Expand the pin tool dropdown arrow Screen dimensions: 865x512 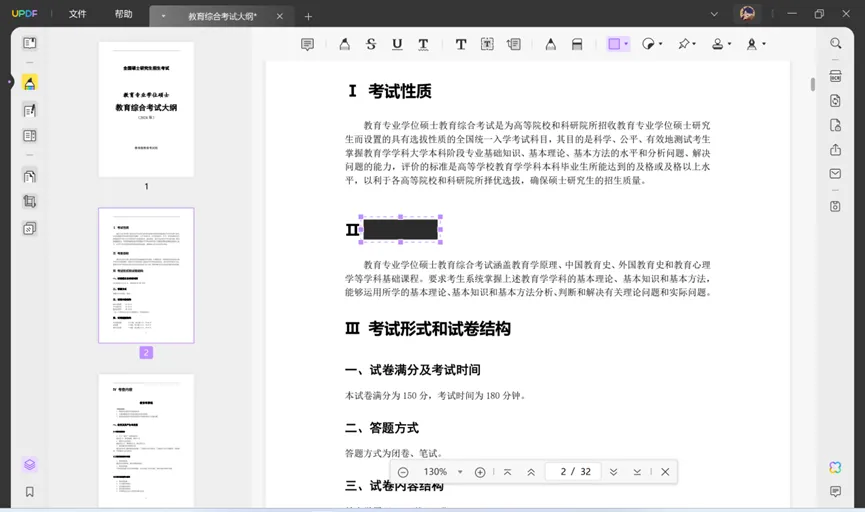[694, 44]
